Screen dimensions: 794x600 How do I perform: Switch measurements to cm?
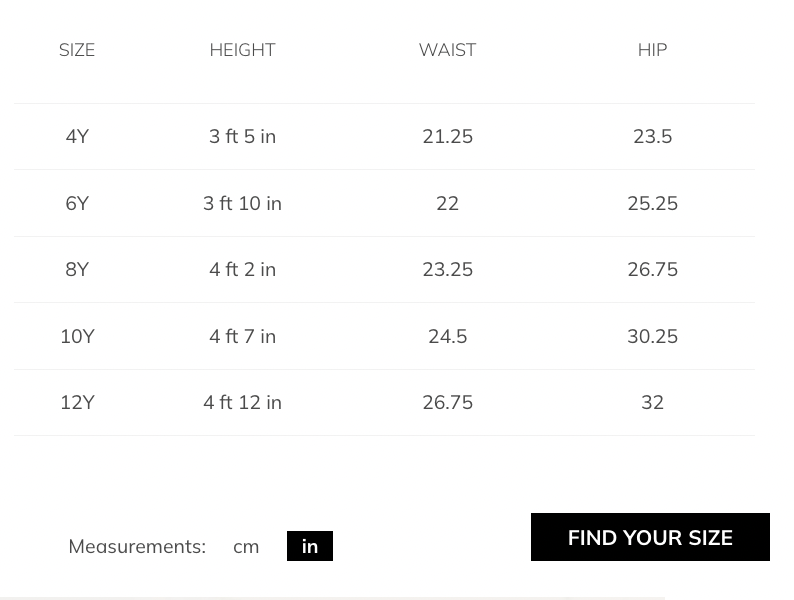pos(246,546)
